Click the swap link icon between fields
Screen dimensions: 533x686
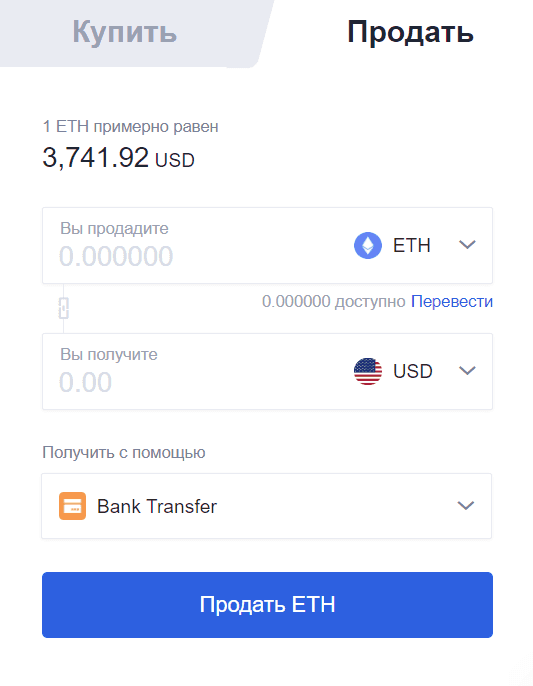click(x=64, y=308)
